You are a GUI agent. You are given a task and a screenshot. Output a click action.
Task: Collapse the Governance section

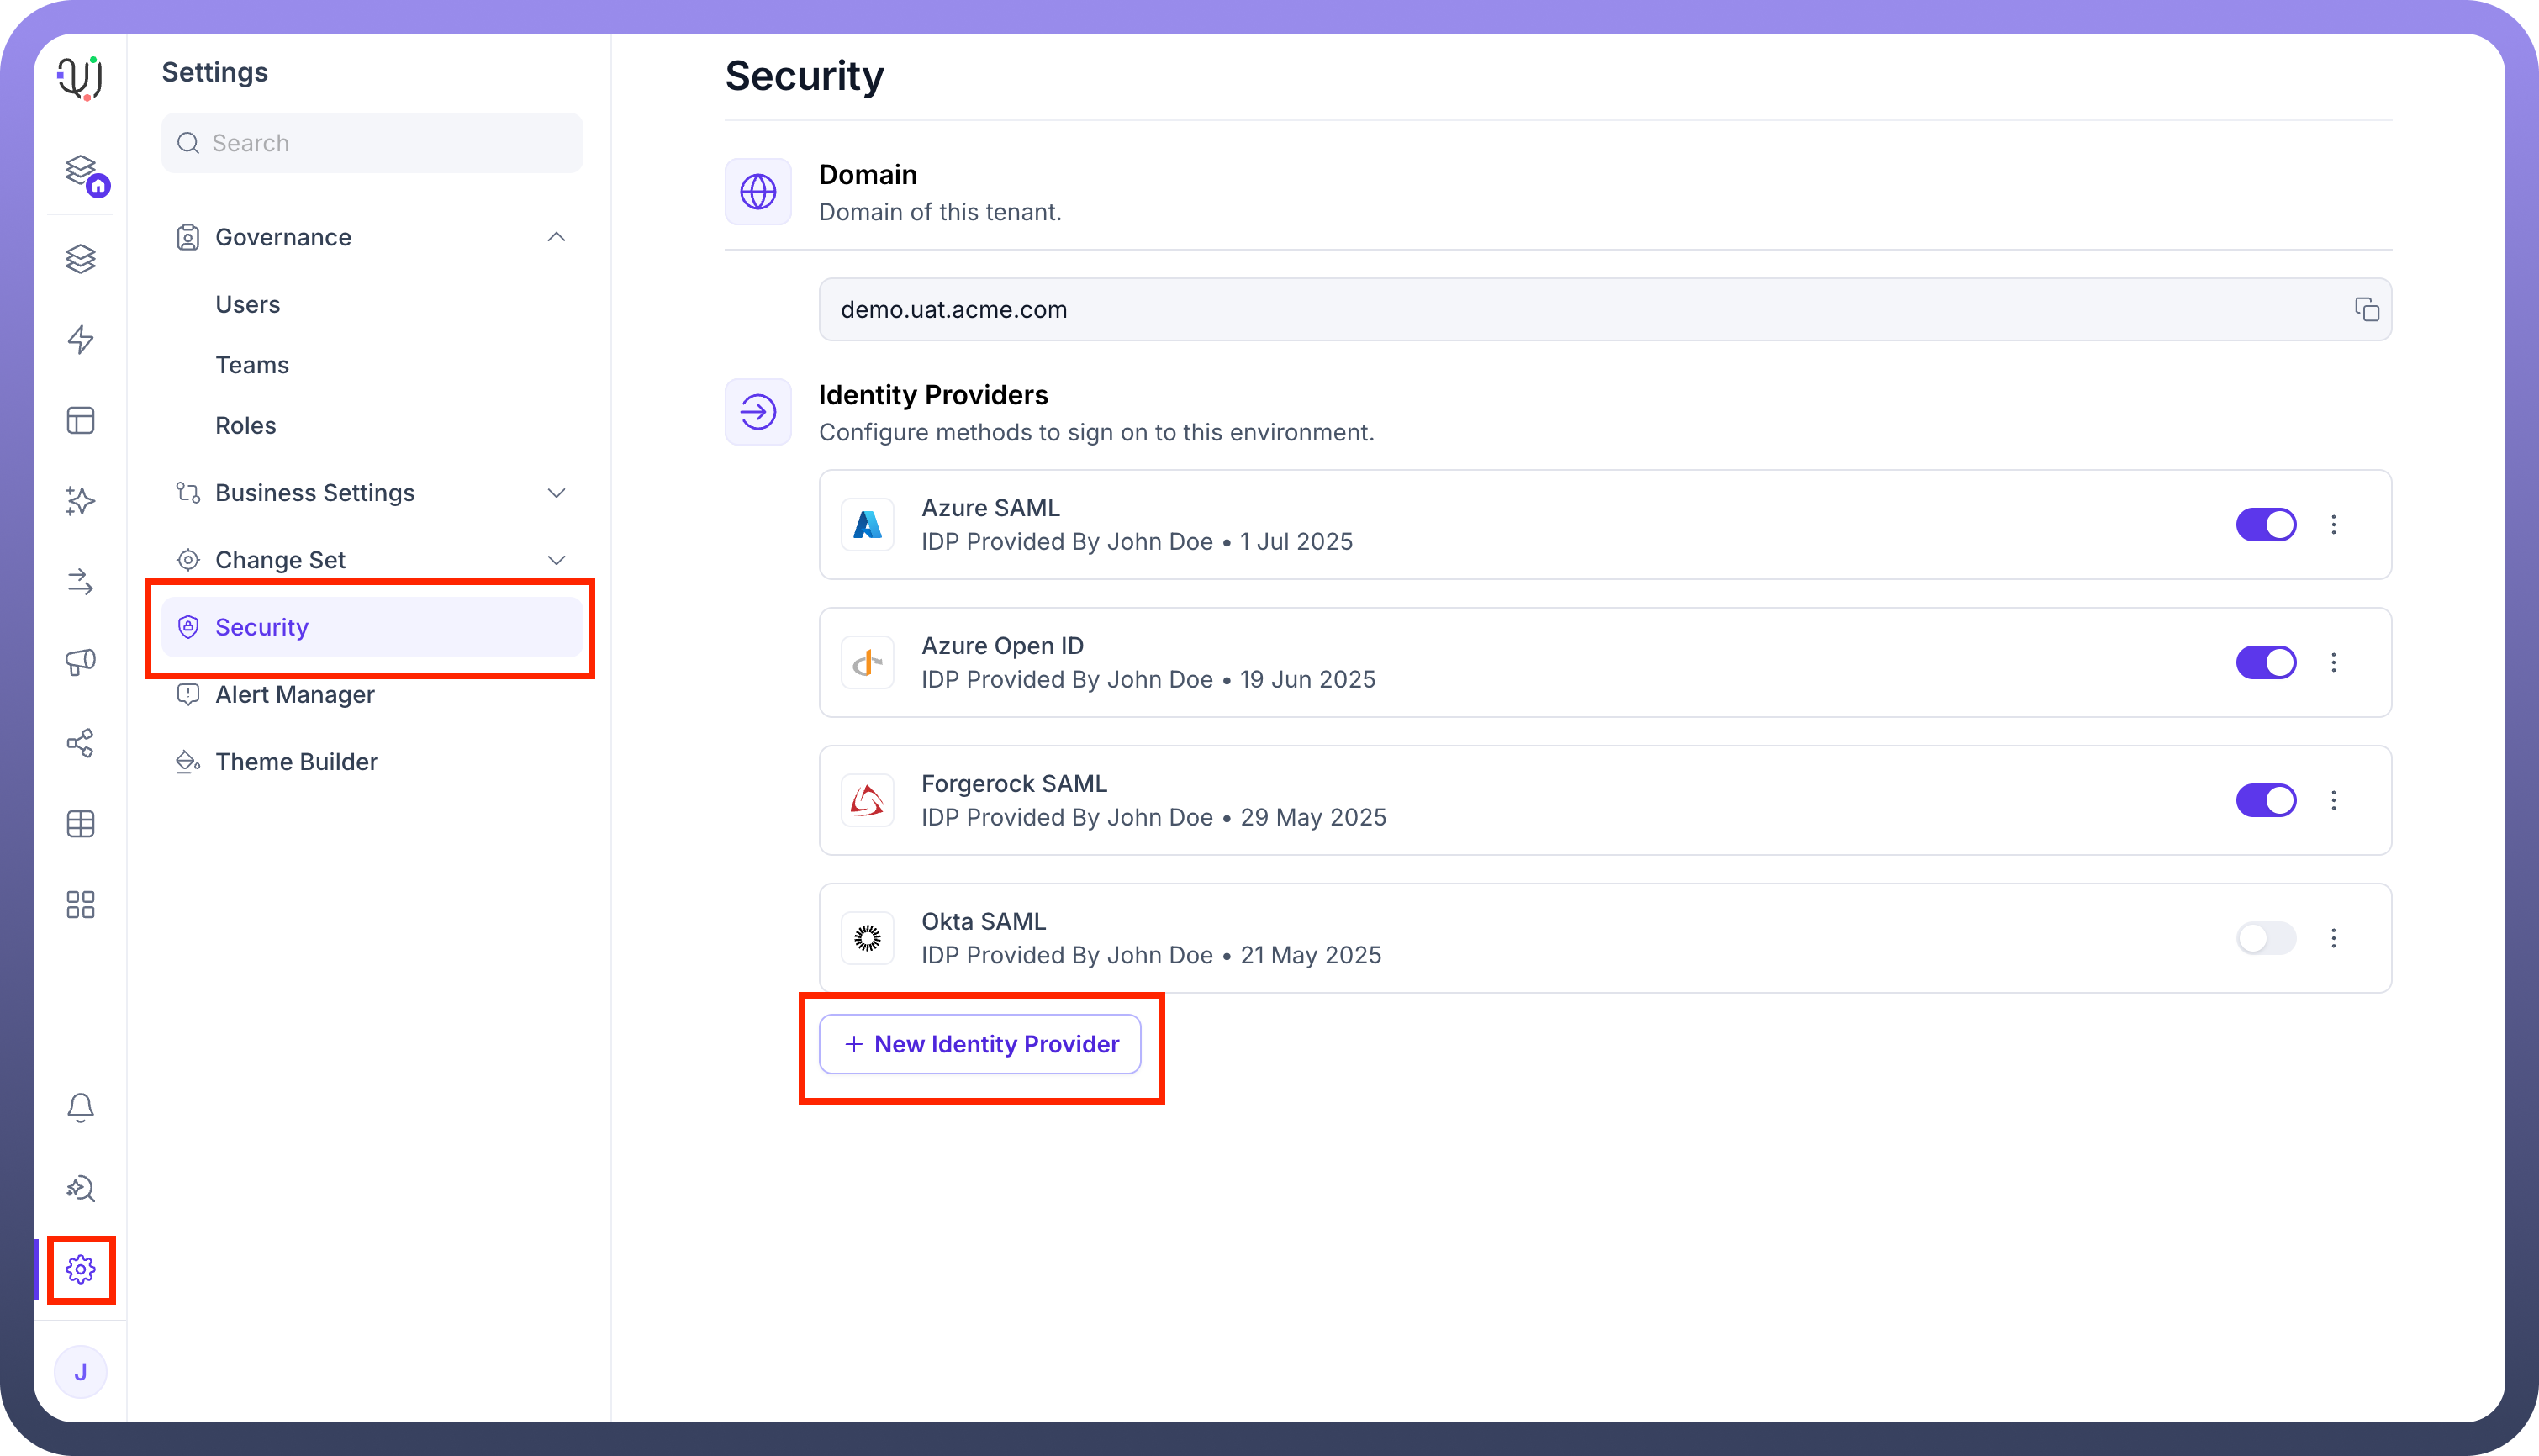[556, 237]
